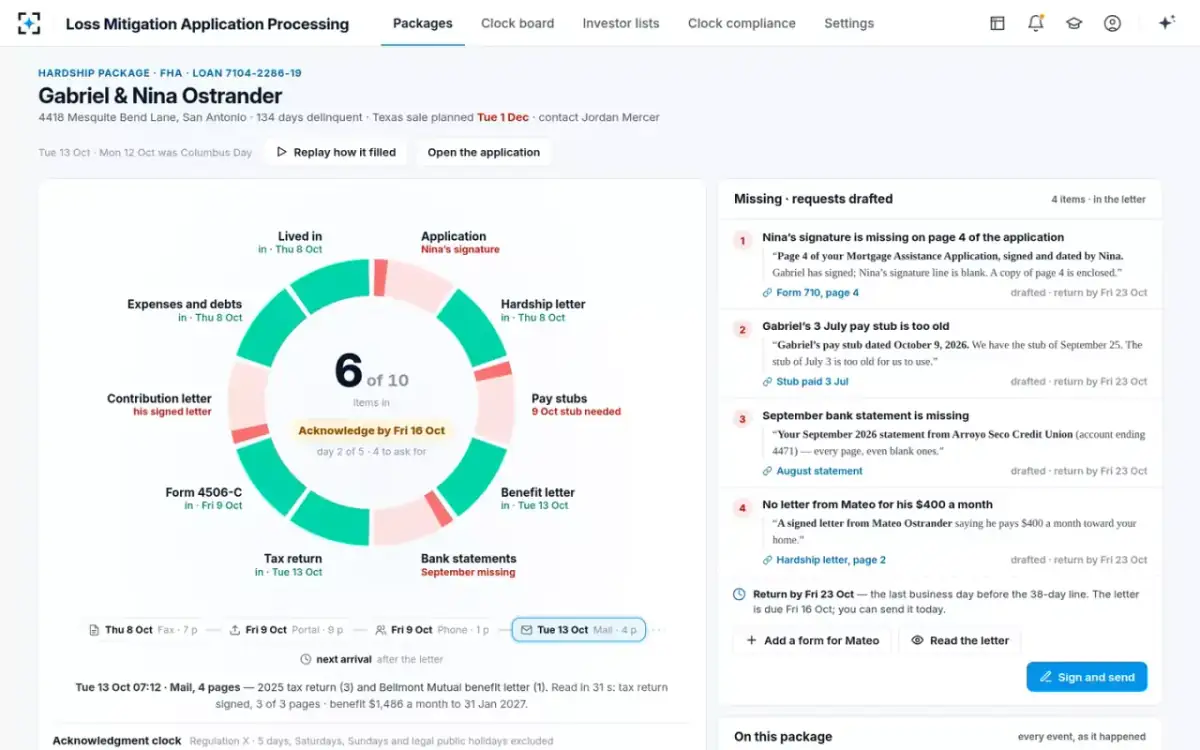Open the Settings tab
This screenshot has width=1200, height=750.
coord(849,23)
